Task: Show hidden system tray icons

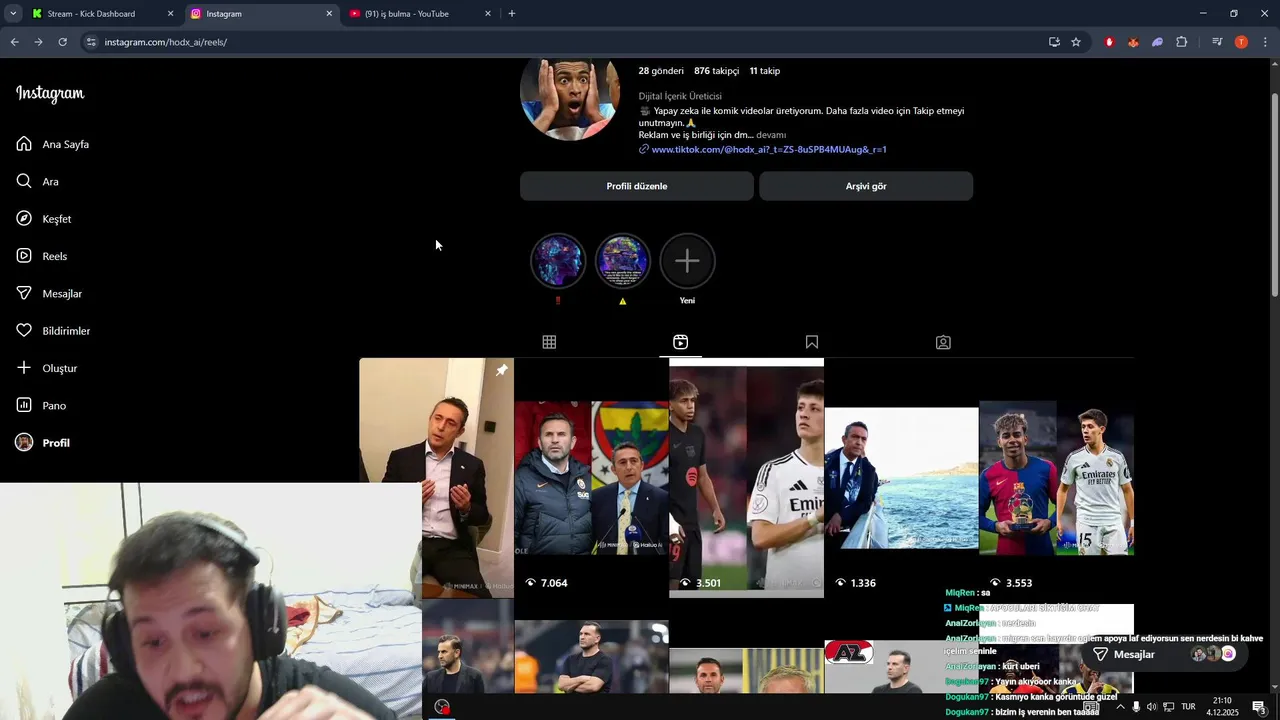Action: [x=1120, y=707]
